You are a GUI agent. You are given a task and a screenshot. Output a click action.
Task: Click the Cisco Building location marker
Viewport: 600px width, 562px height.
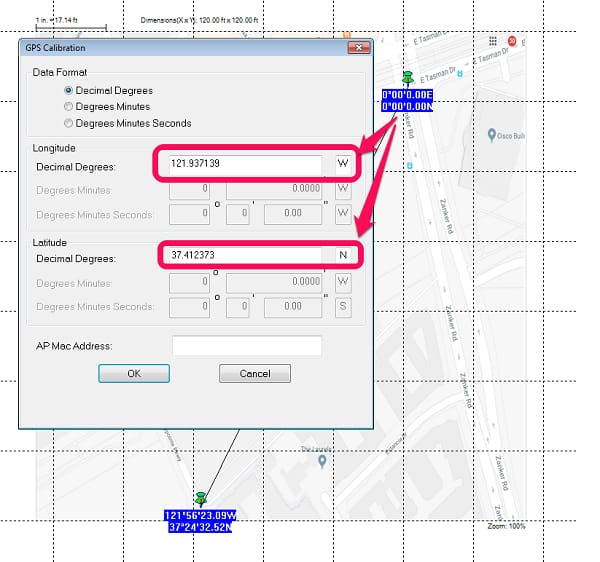(491, 134)
